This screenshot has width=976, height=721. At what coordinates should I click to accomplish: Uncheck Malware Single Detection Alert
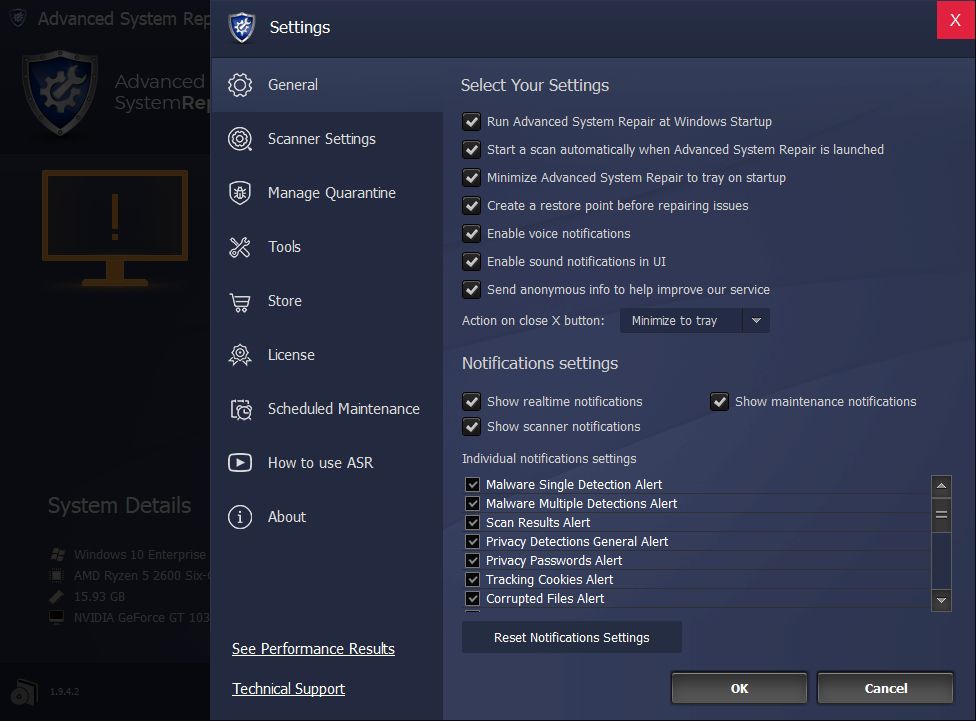tap(472, 484)
